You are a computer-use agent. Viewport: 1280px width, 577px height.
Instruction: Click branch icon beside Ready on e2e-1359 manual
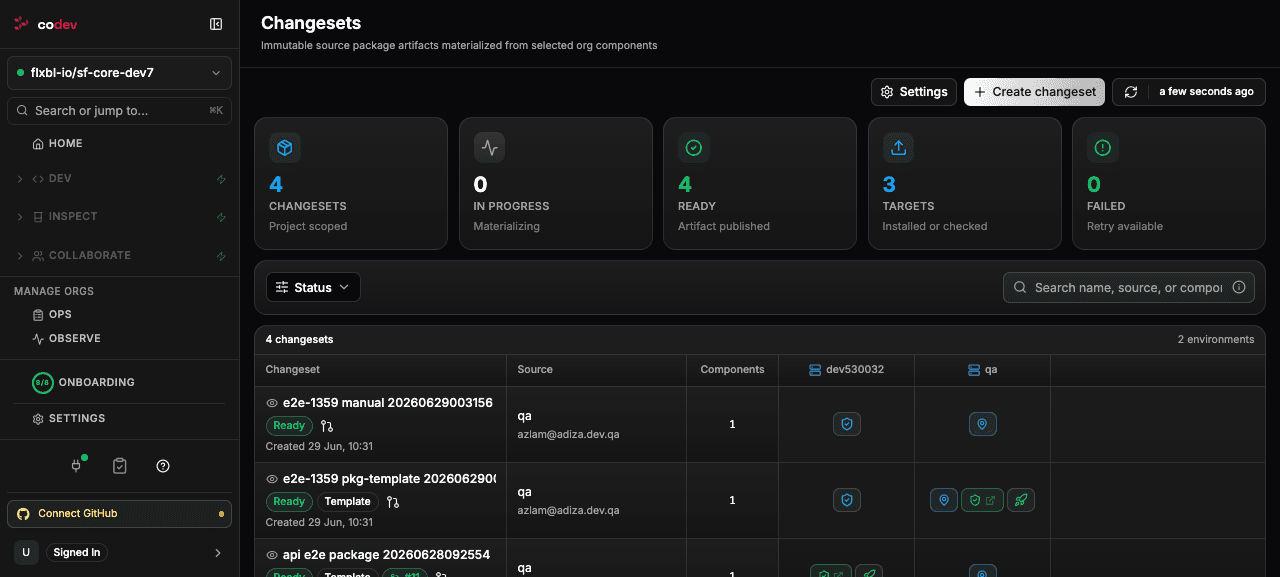[327, 426]
